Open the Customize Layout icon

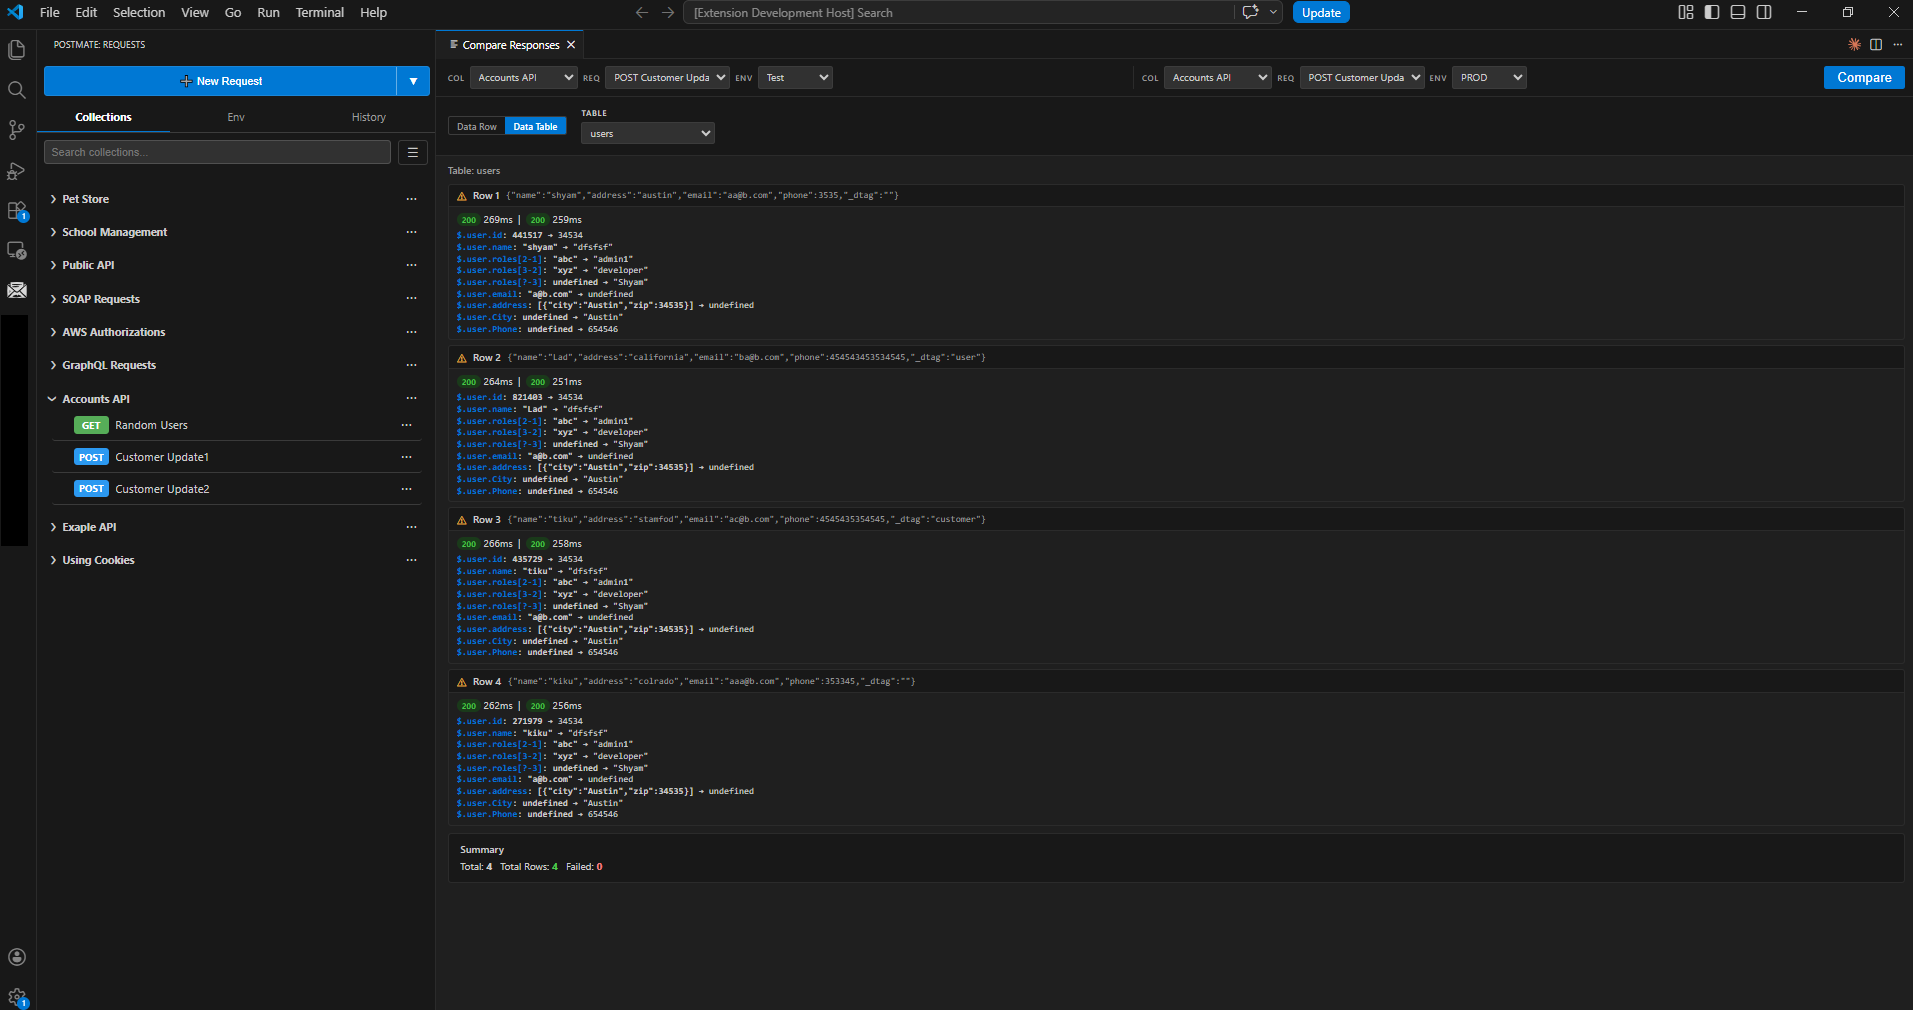(x=1686, y=12)
